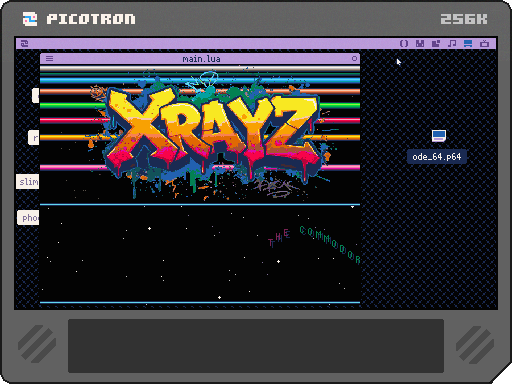Select the partially hidden 'pho' desktop label
The image size is (512, 384).
click(x=28, y=218)
